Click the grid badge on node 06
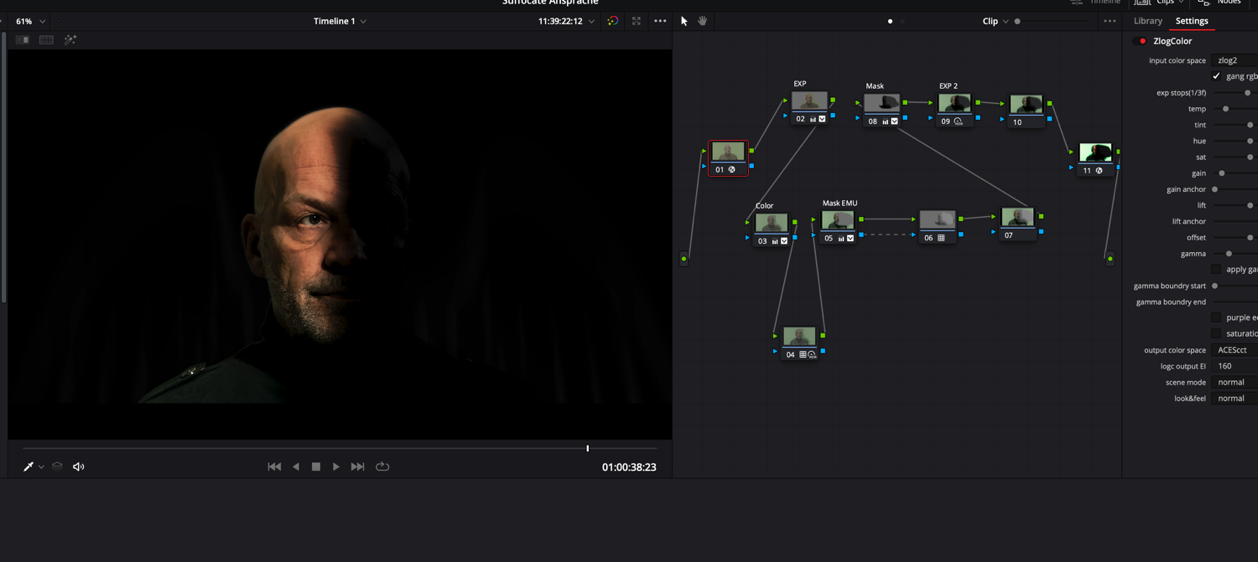The height and width of the screenshot is (562, 1258). point(941,238)
